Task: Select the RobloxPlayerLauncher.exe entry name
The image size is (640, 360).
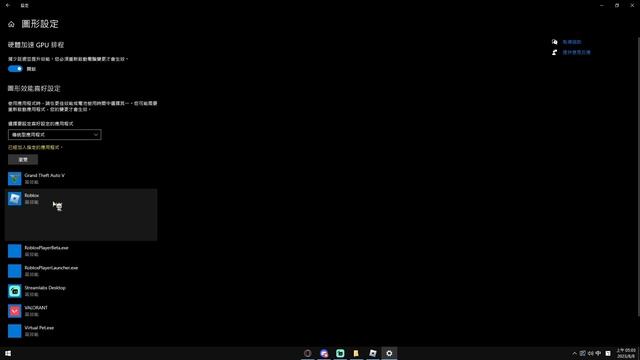Action: tap(51, 267)
